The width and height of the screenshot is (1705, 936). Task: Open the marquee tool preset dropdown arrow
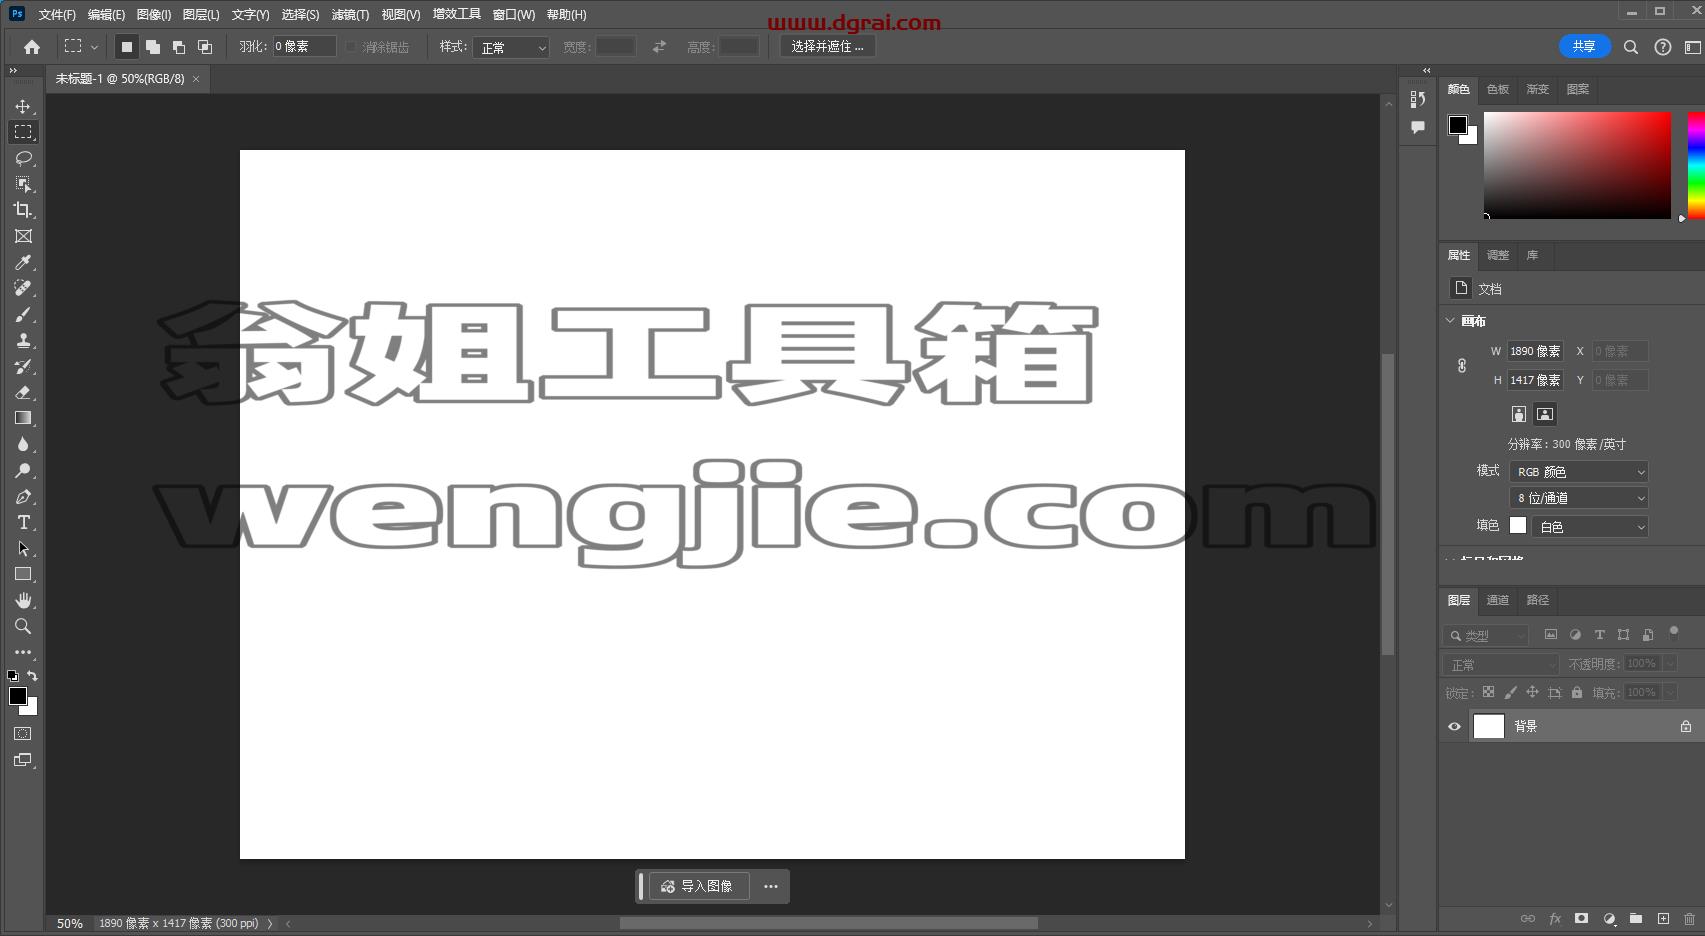(x=94, y=47)
